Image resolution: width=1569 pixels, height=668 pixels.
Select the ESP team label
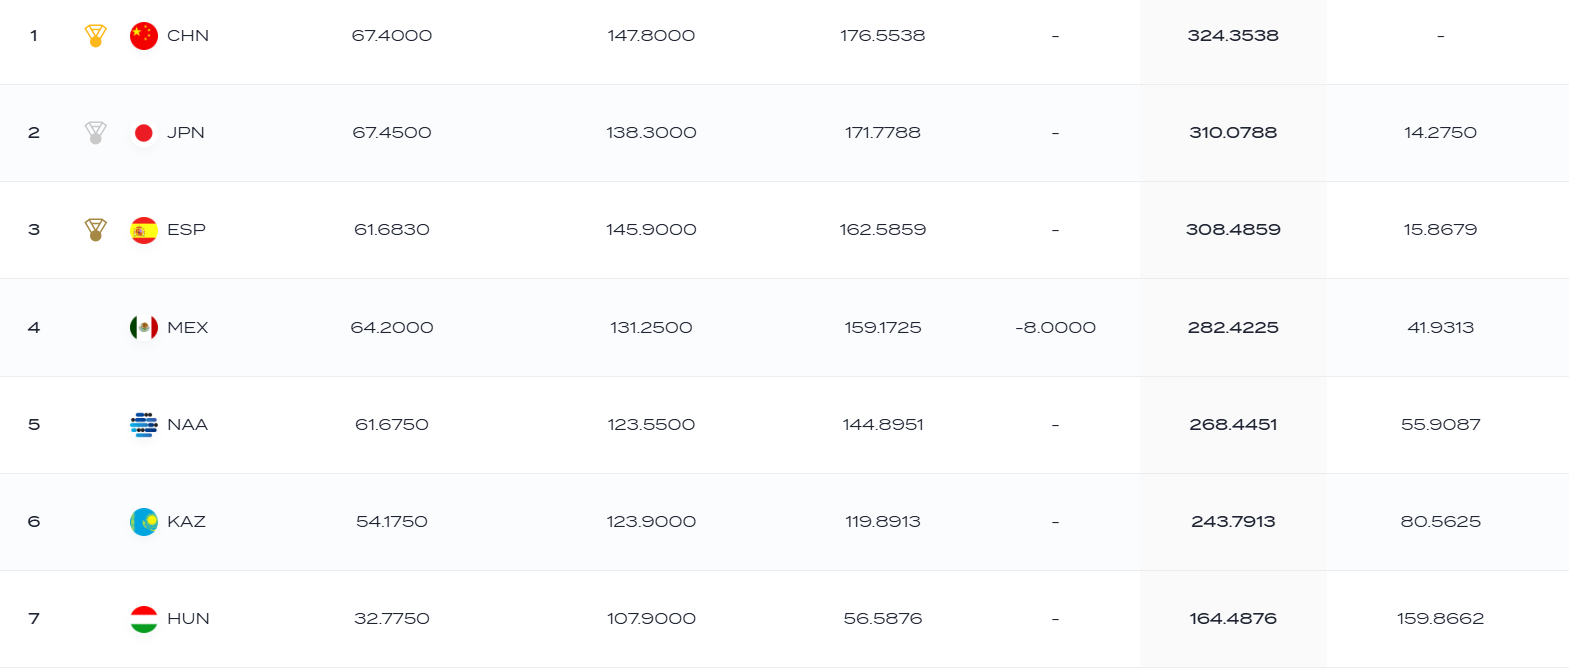coord(186,230)
